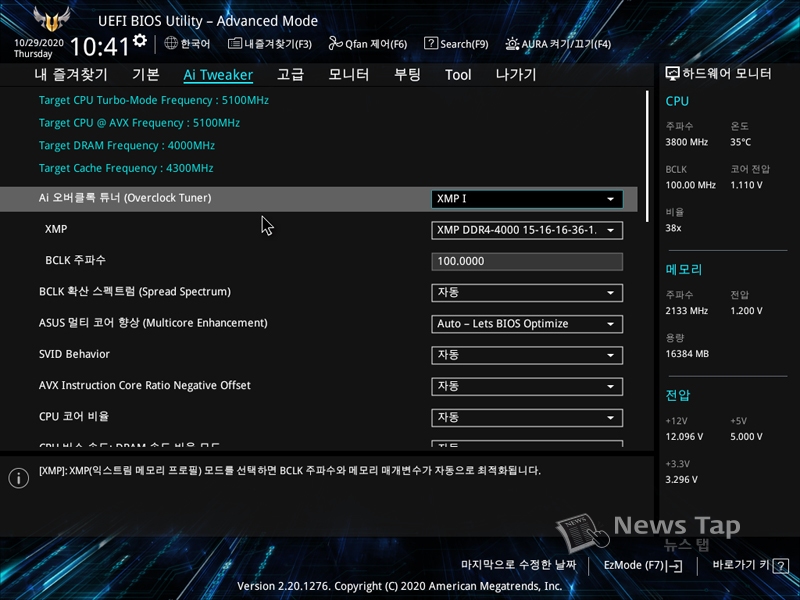Switch to 기본 tab

coord(146,75)
